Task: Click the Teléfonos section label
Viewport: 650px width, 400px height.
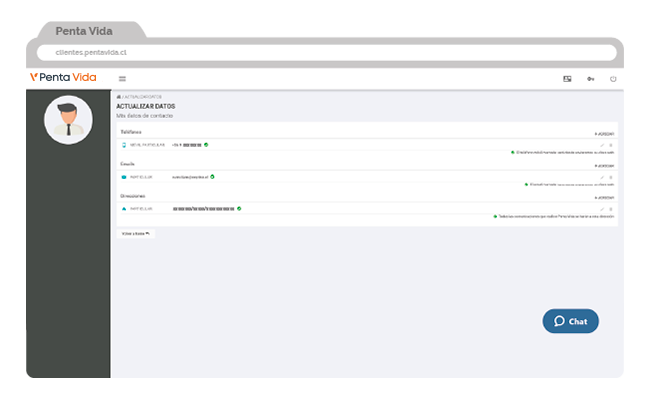Action: (131, 132)
